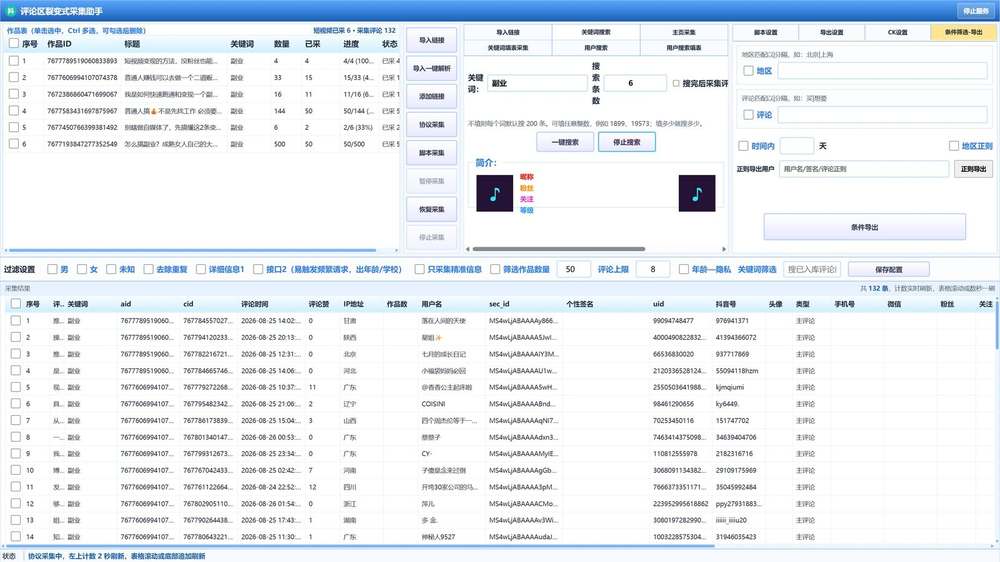Click the search panel horizontal scrollbar
The width and height of the screenshot is (1000, 562).
coord(559,249)
